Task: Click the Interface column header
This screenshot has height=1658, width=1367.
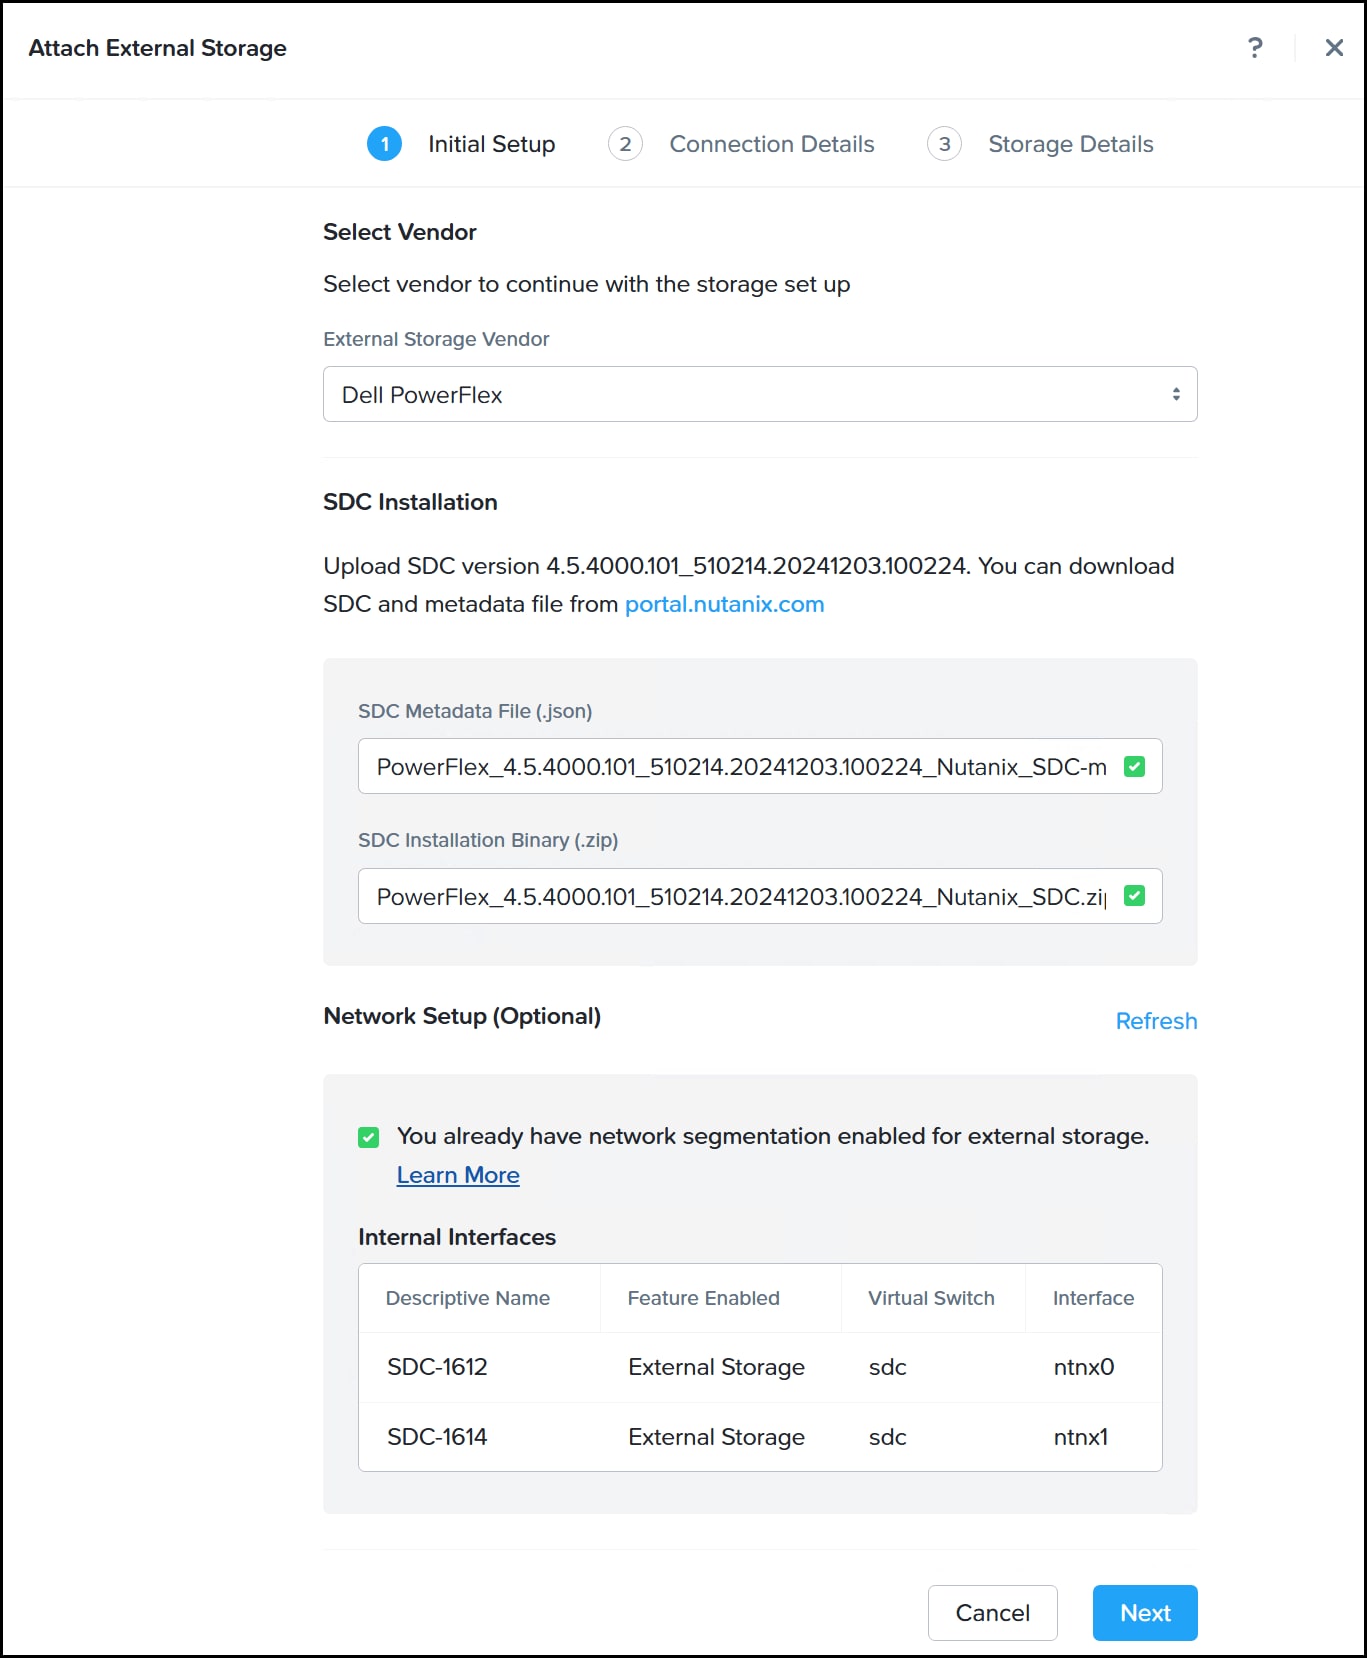Action: [1093, 1298]
